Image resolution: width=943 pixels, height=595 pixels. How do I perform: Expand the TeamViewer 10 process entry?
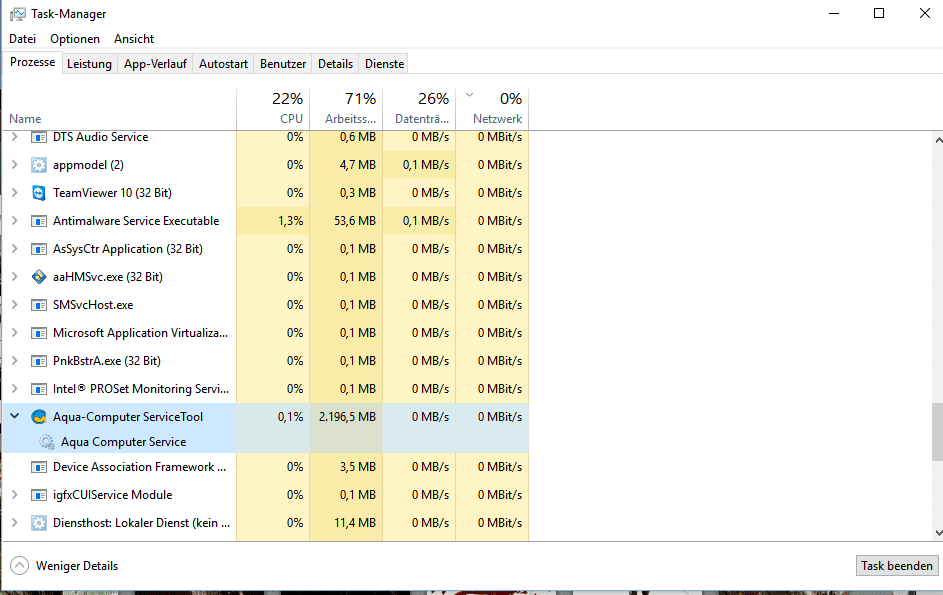(x=14, y=193)
